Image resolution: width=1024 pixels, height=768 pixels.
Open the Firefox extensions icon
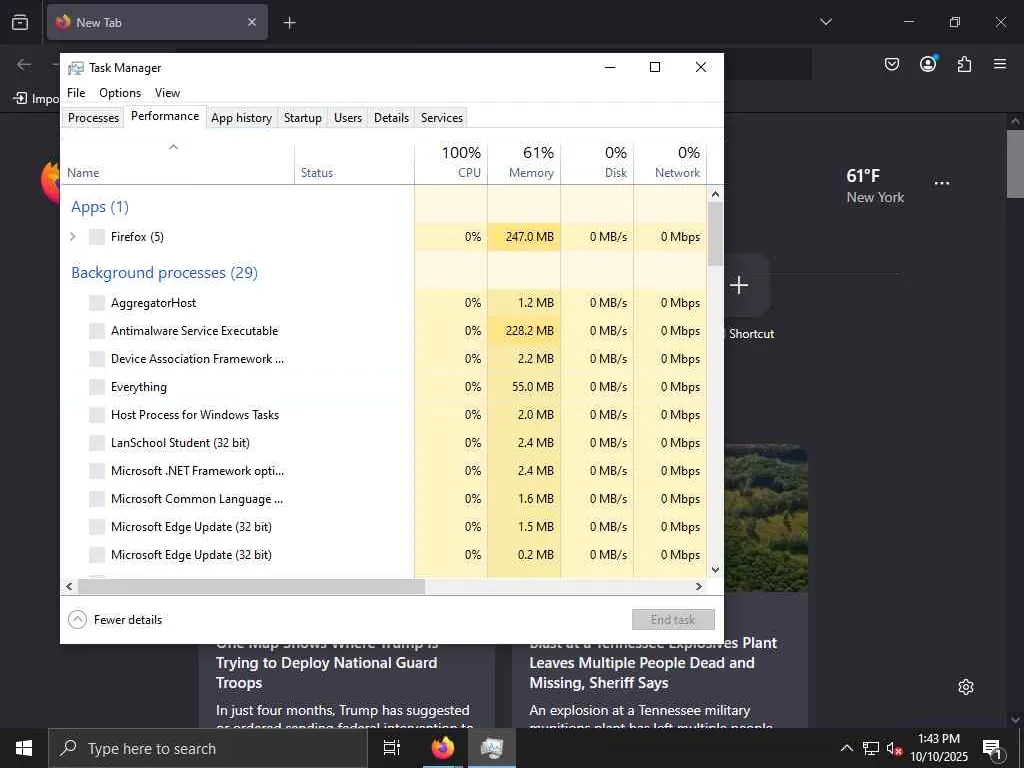pos(964,64)
